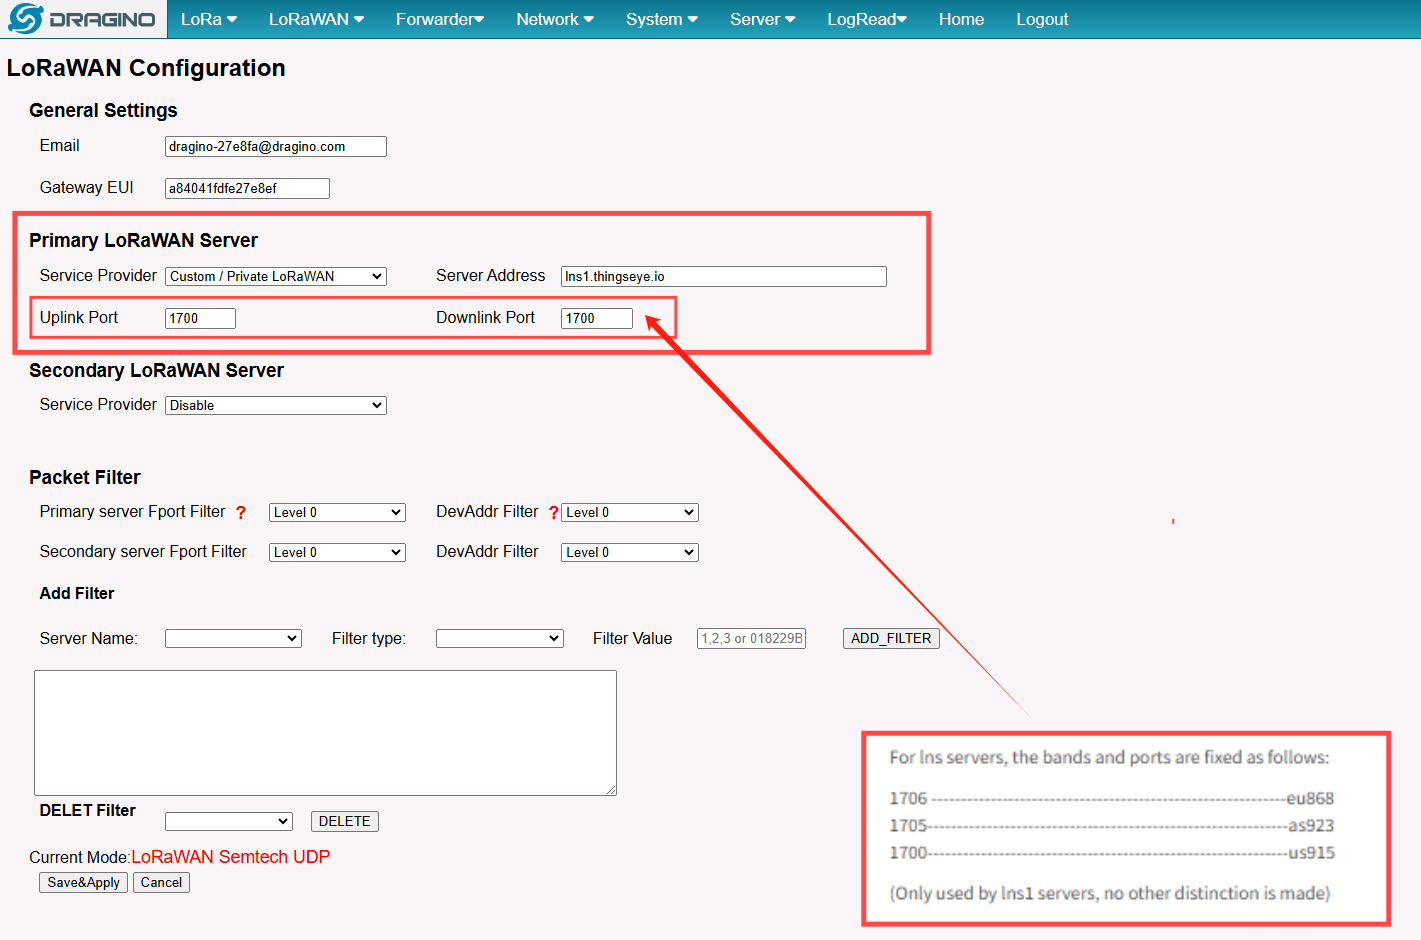Expand the Forwarder menu
Viewport: 1421px width, 940px height.
(x=439, y=19)
